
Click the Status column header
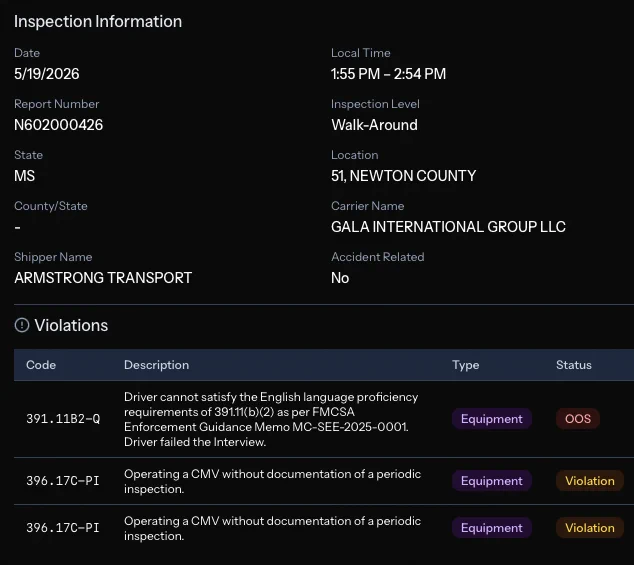[x=573, y=365]
